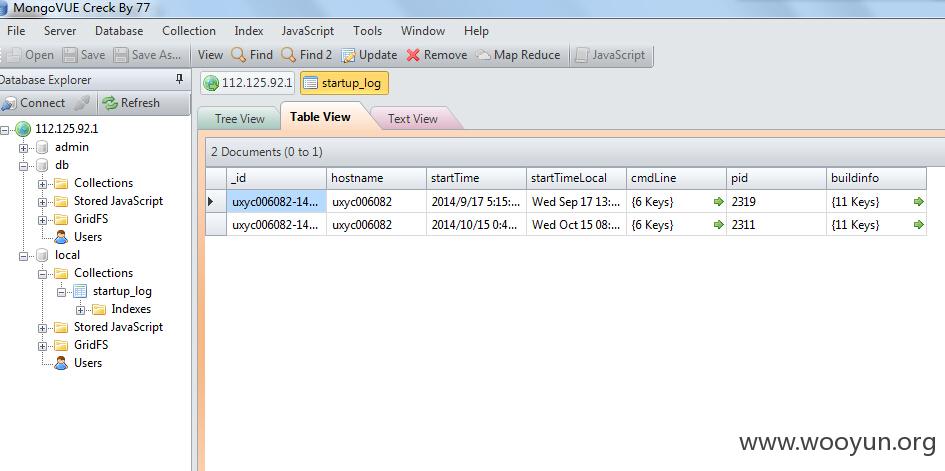Expand the admin database node

[x=24, y=148]
